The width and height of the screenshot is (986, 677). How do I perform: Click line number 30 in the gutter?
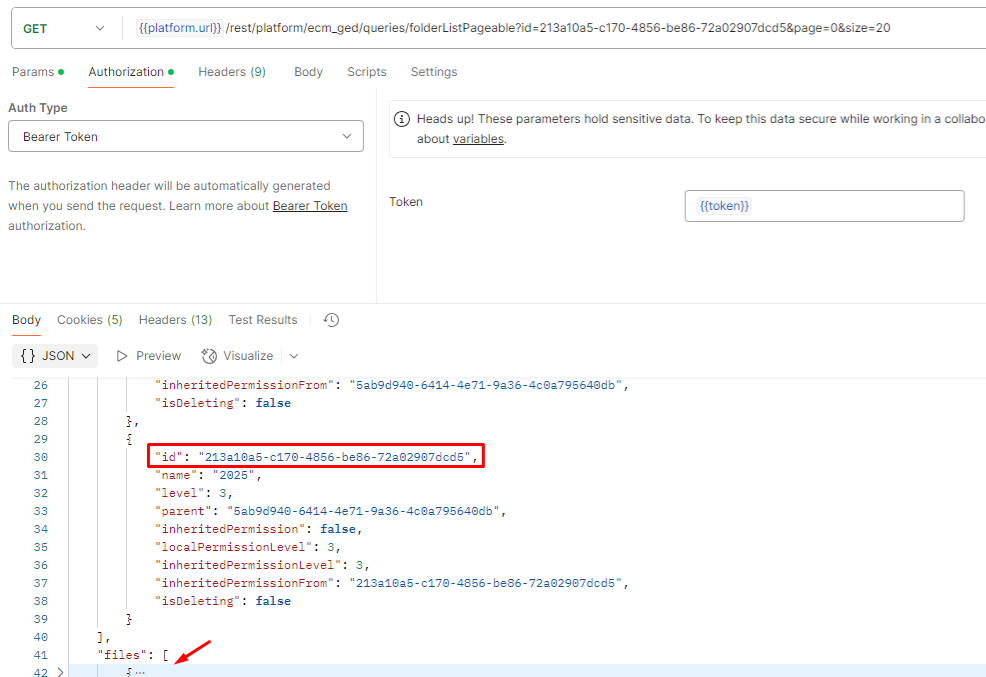(41, 457)
